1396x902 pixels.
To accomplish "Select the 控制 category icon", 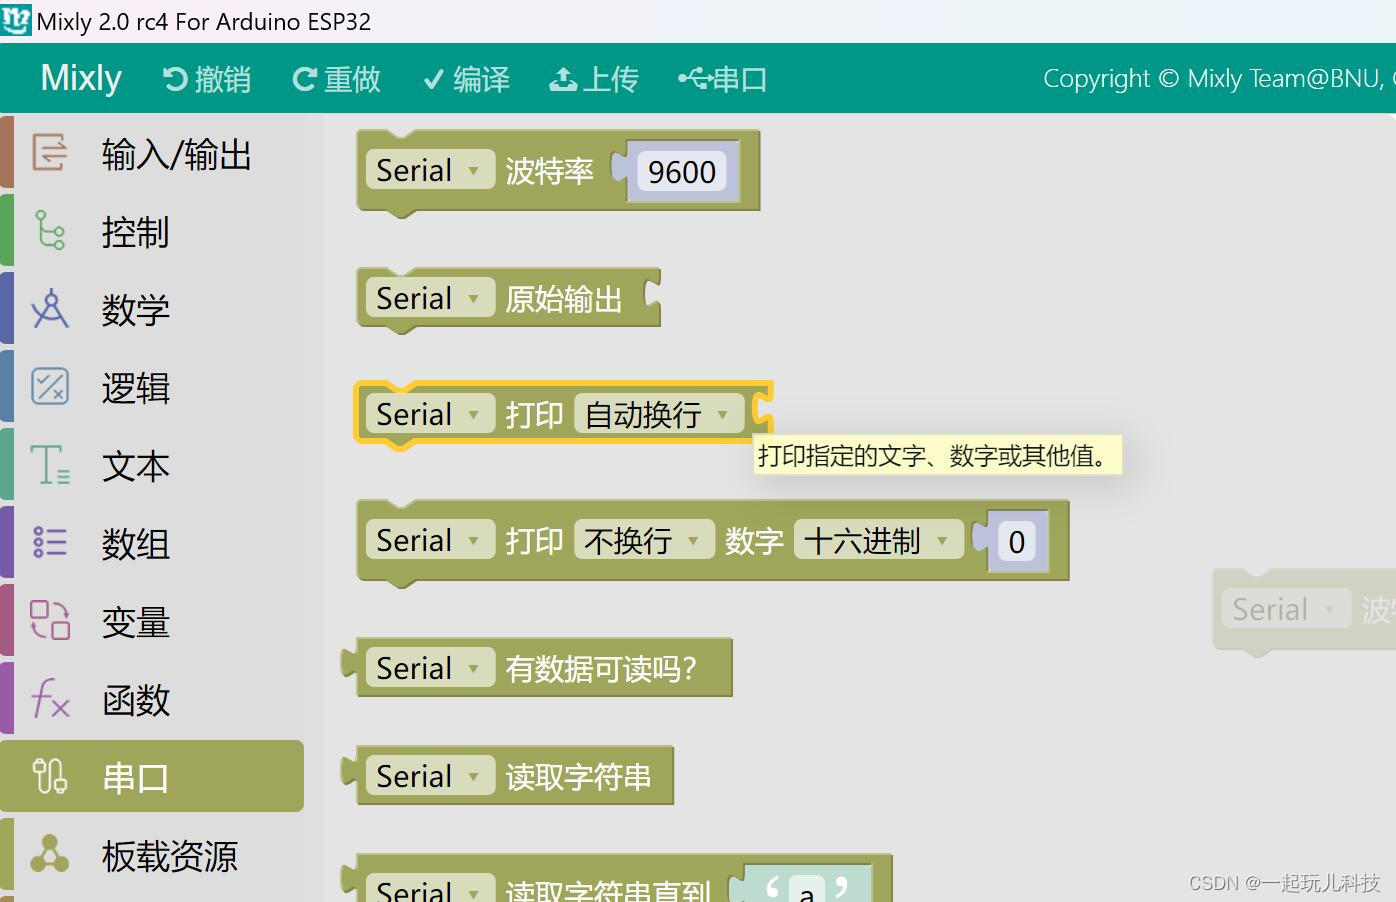I will [49, 231].
